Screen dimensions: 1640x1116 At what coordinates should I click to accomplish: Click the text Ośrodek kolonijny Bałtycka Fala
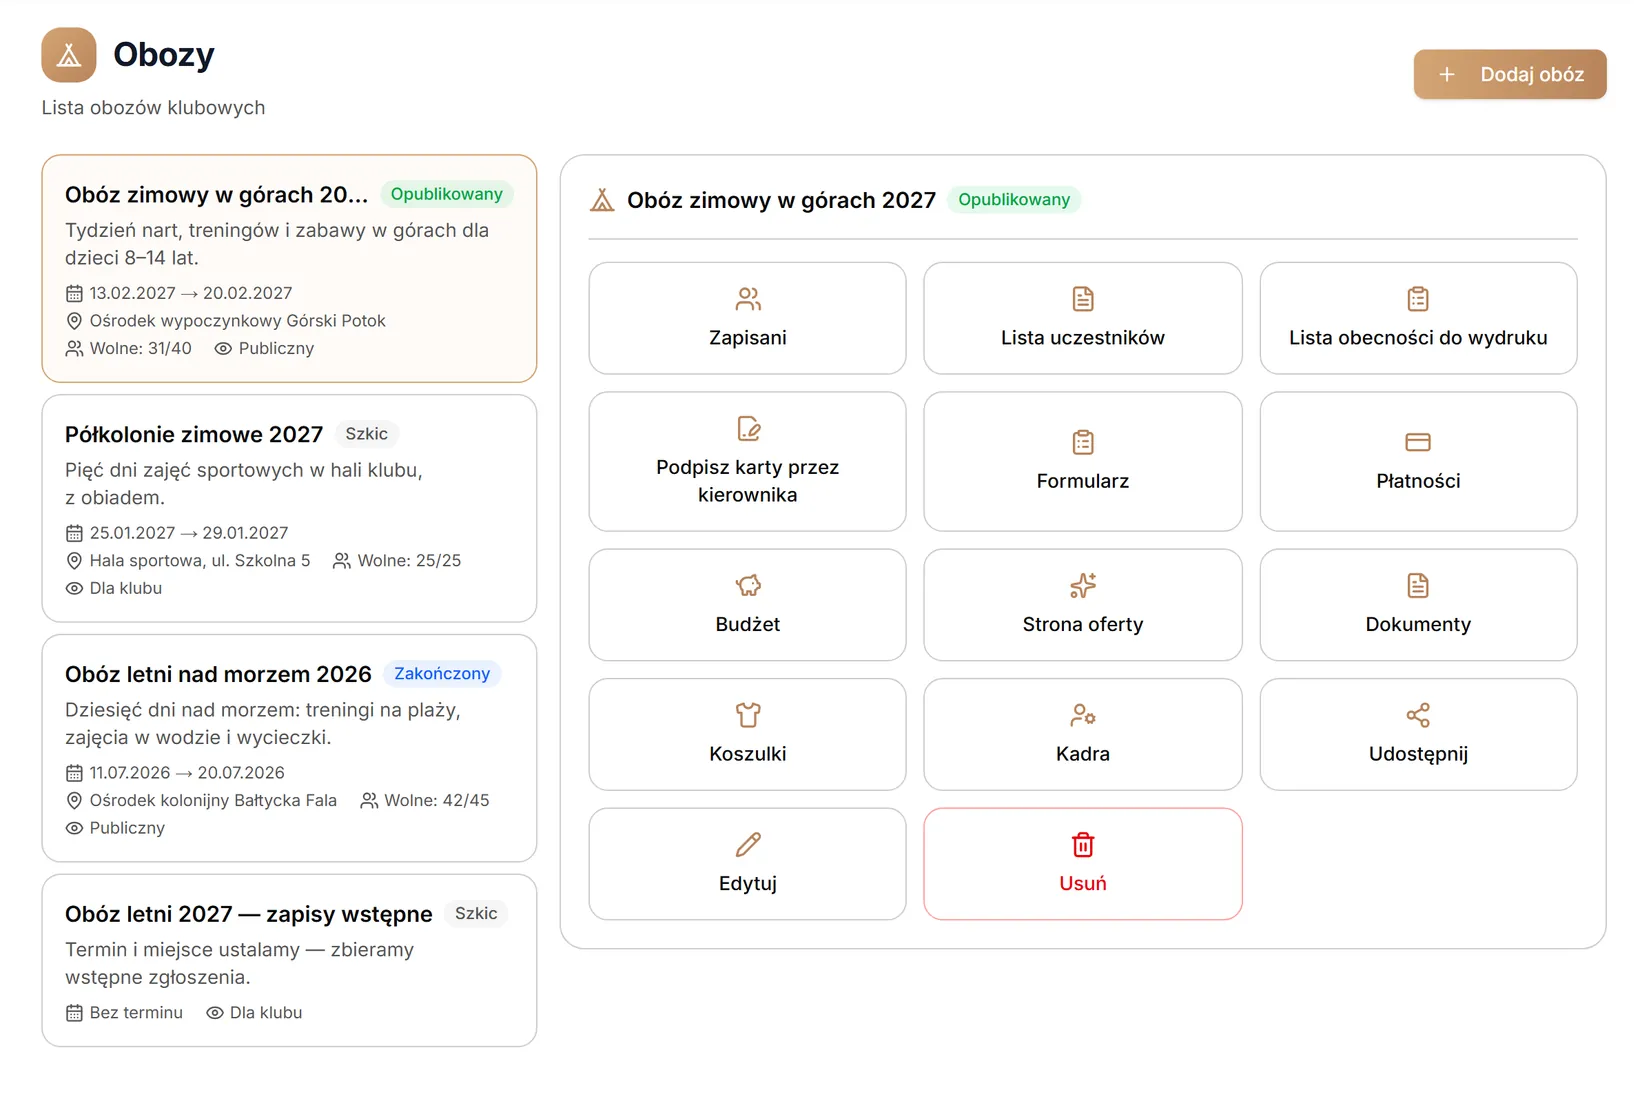pos(213,801)
